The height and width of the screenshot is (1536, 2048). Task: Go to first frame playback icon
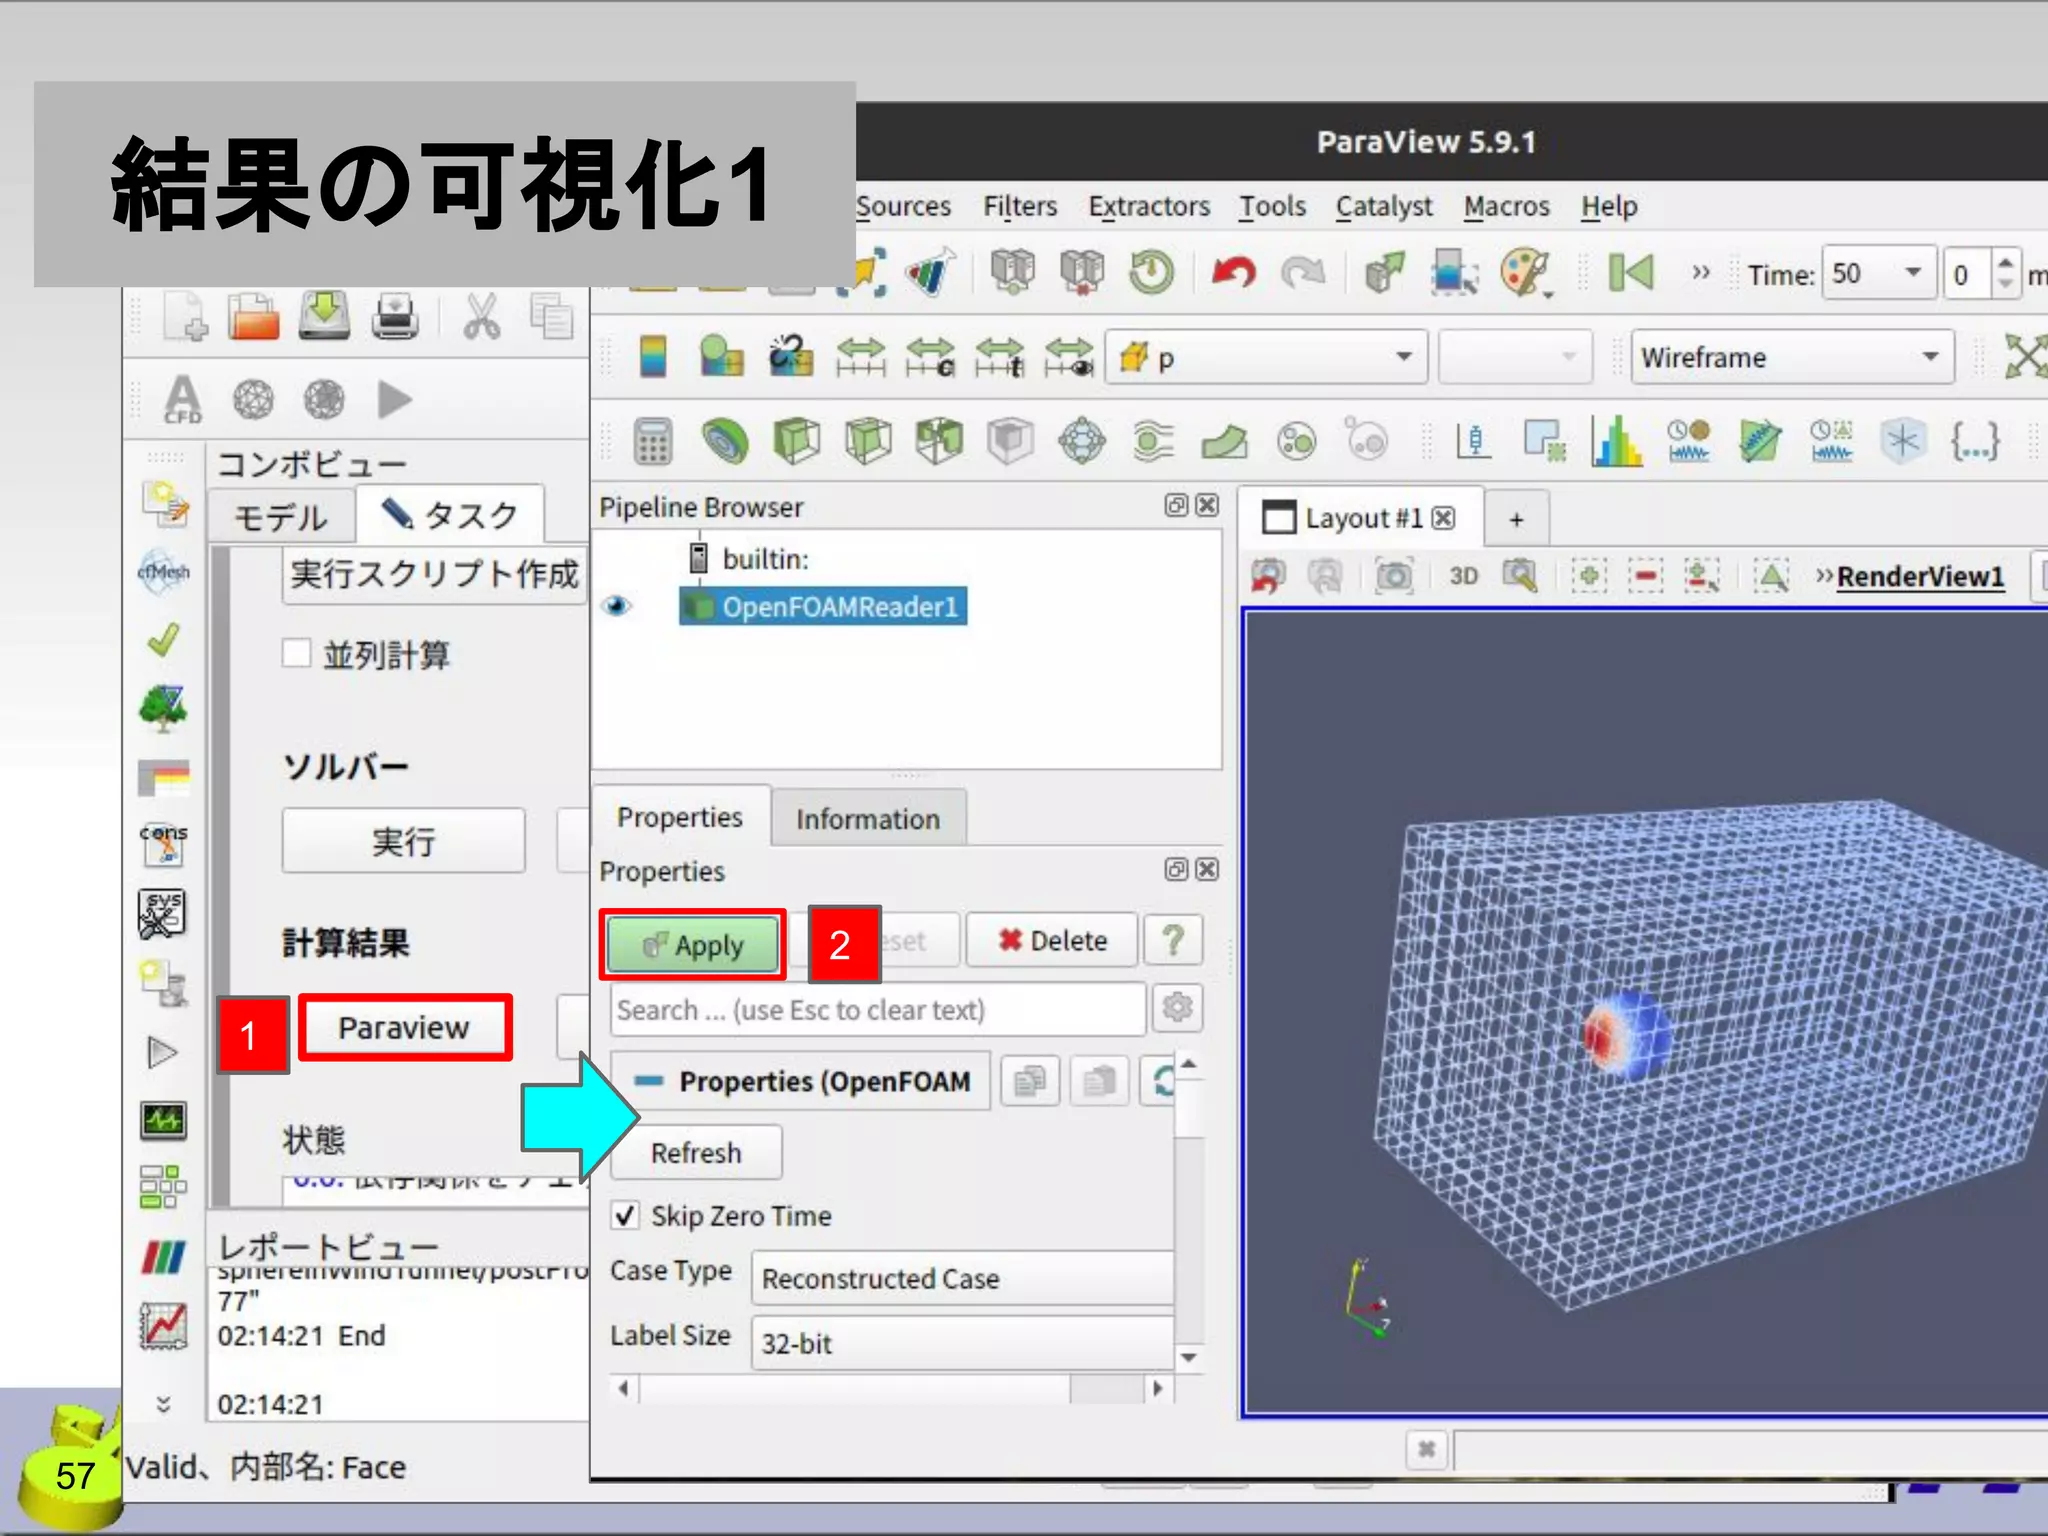click(1631, 272)
